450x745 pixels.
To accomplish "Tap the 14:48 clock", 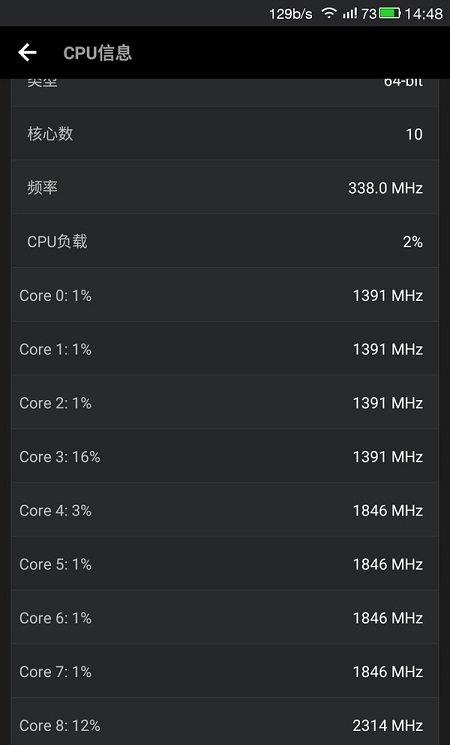I will (x=423, y=13).
